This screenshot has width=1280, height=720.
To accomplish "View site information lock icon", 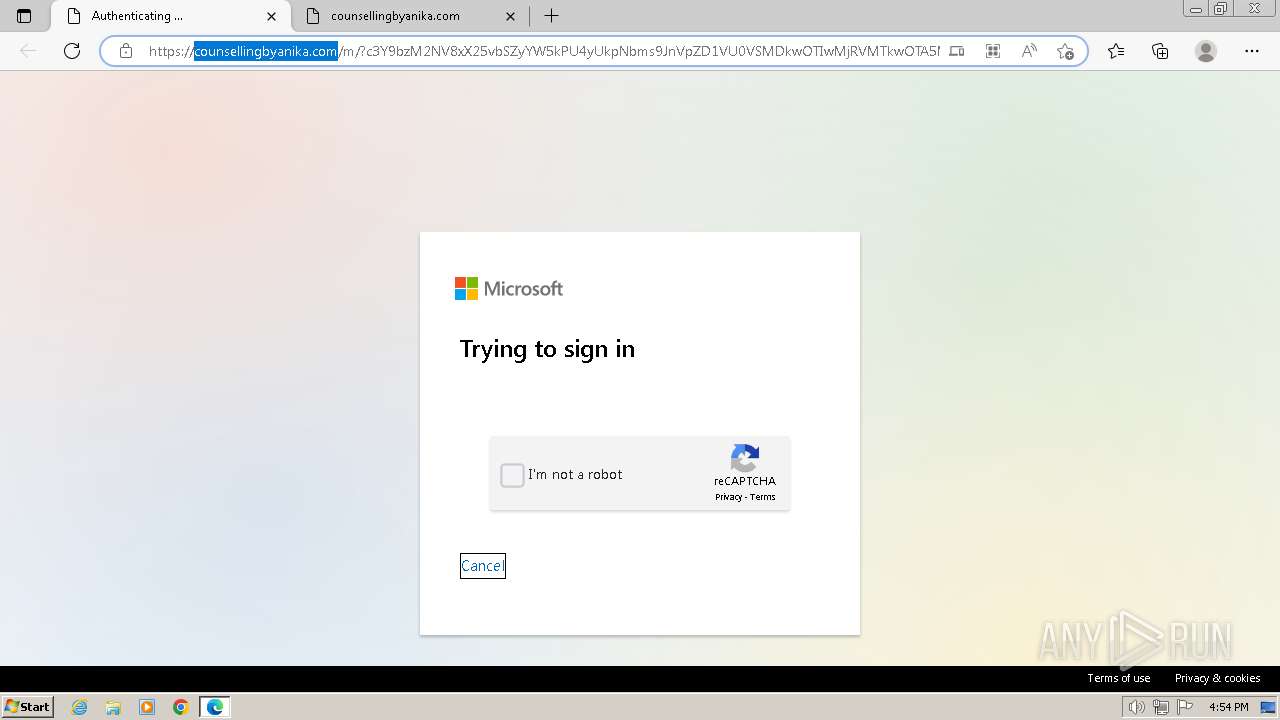I will [x=126, y=51].
